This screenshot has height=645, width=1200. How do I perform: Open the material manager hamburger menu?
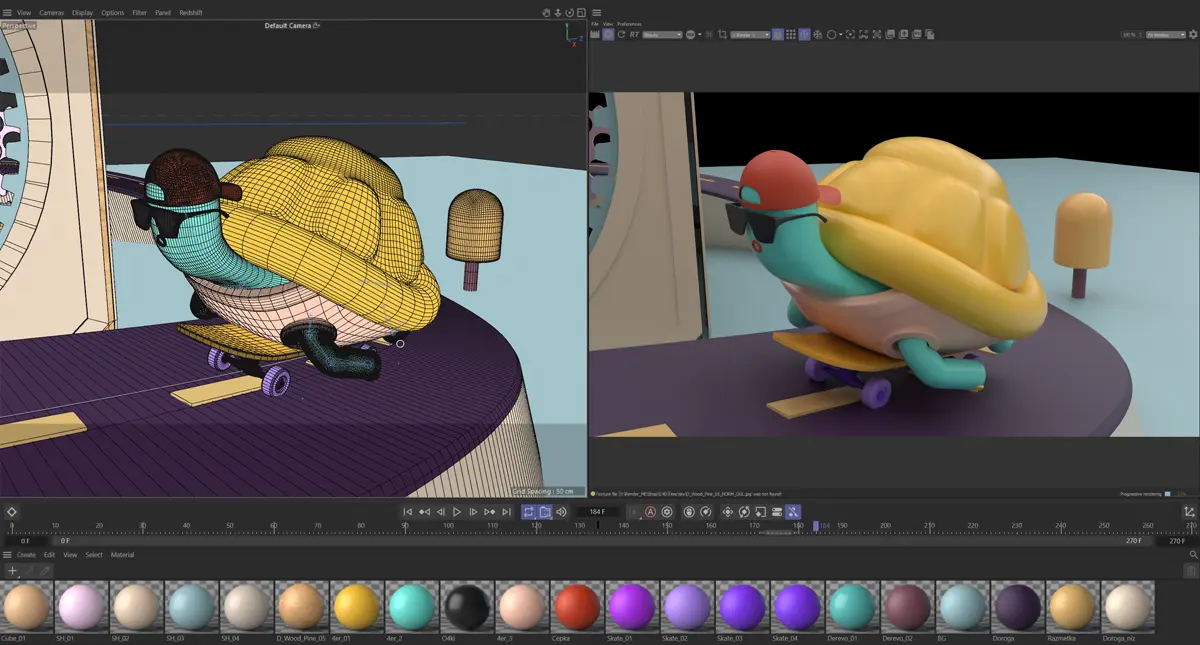(x=7, y=555)
